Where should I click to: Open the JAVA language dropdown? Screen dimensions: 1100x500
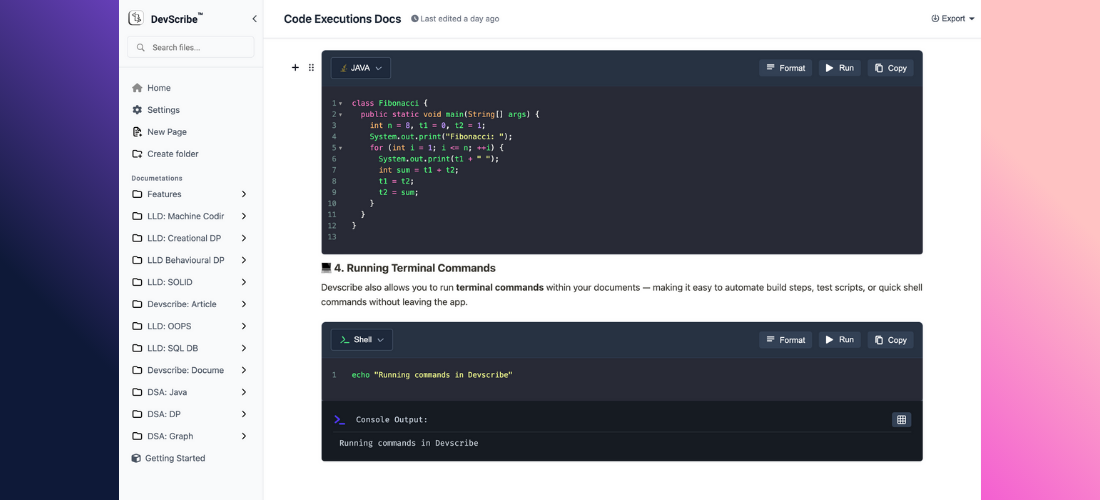pyautogui.click(x=361, y=68)
